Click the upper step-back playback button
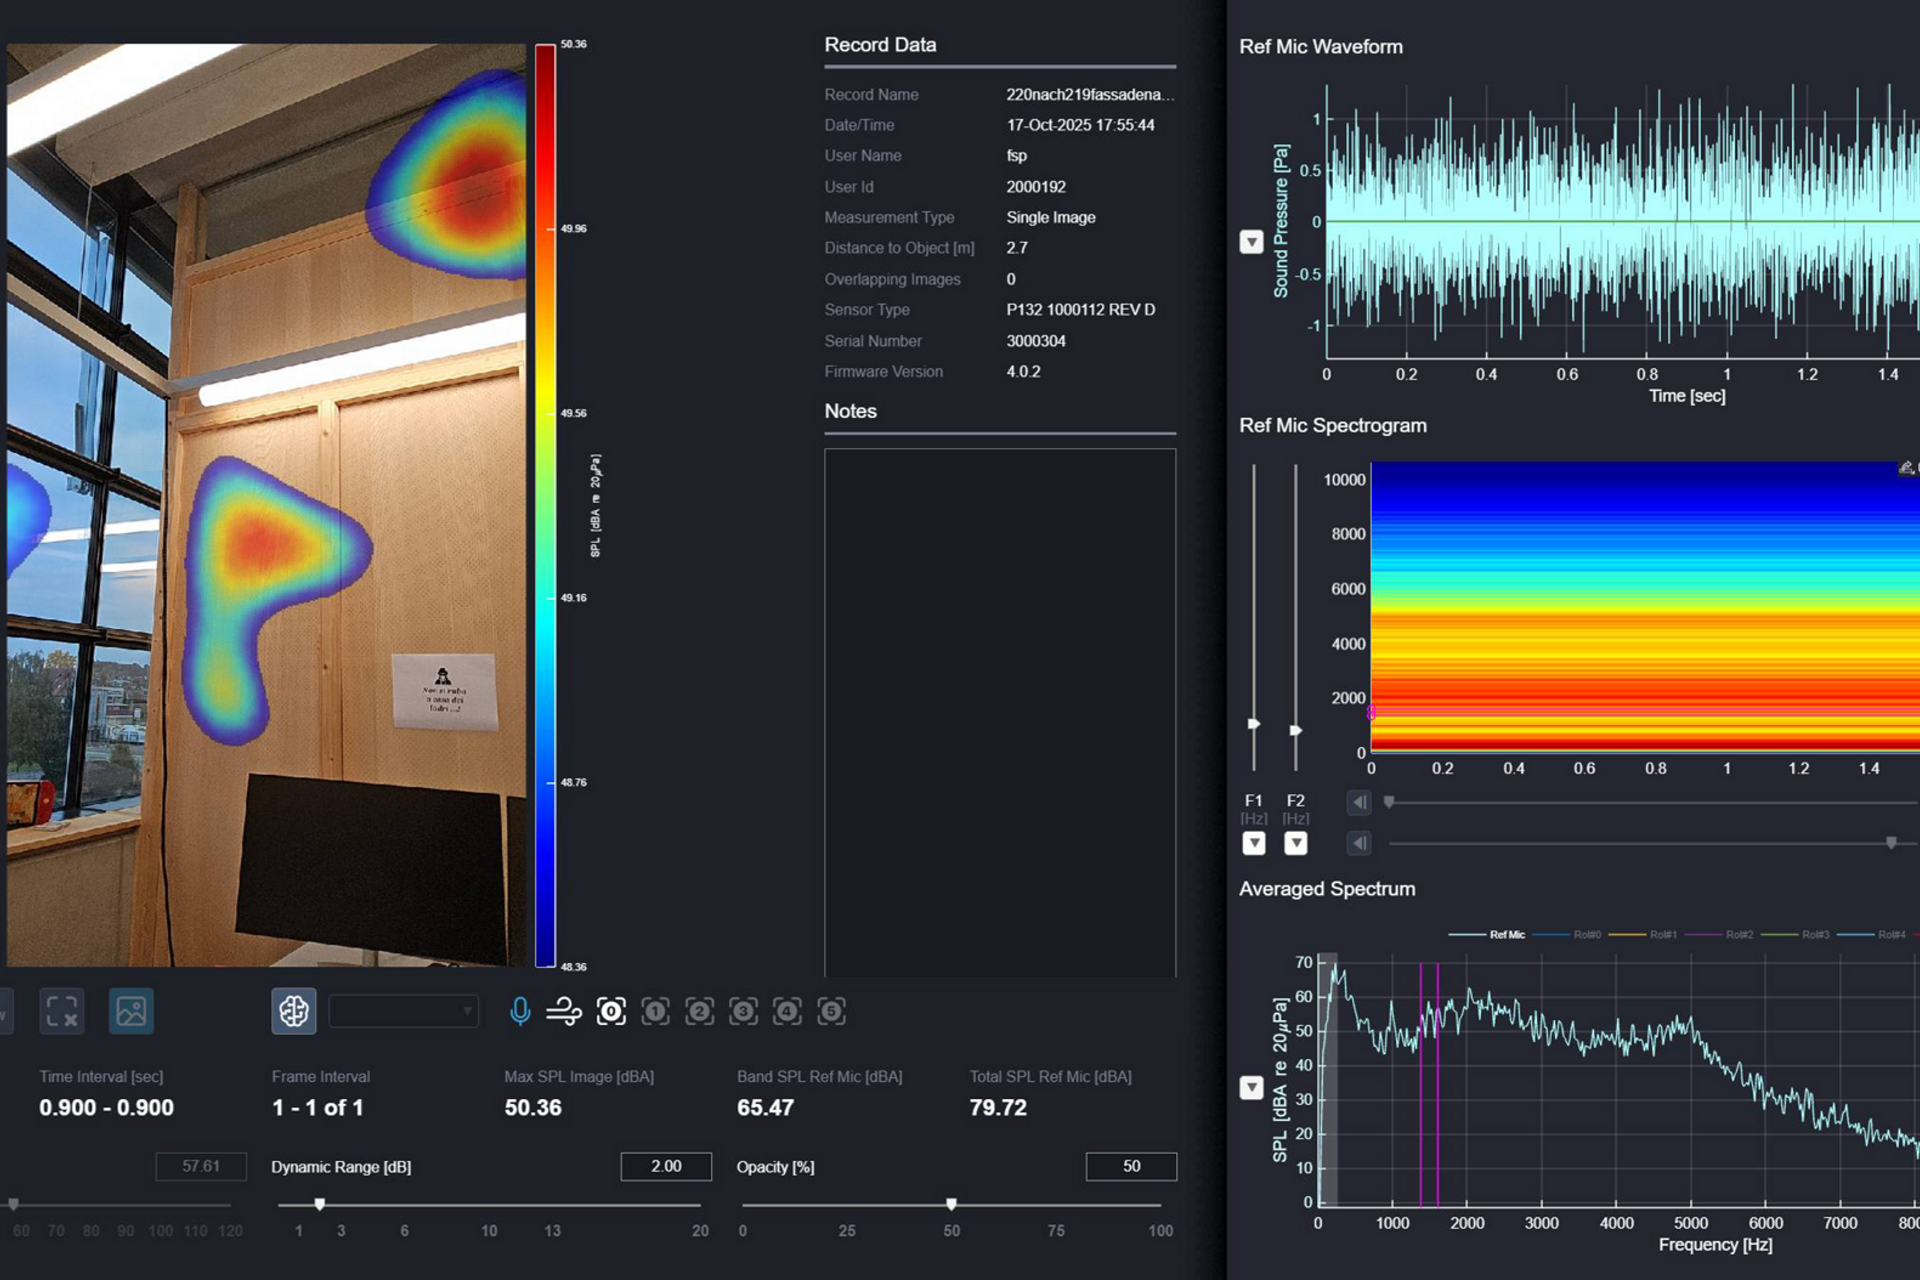The height and width of the screenshot is (1280, 1920). click(1359, 802)
